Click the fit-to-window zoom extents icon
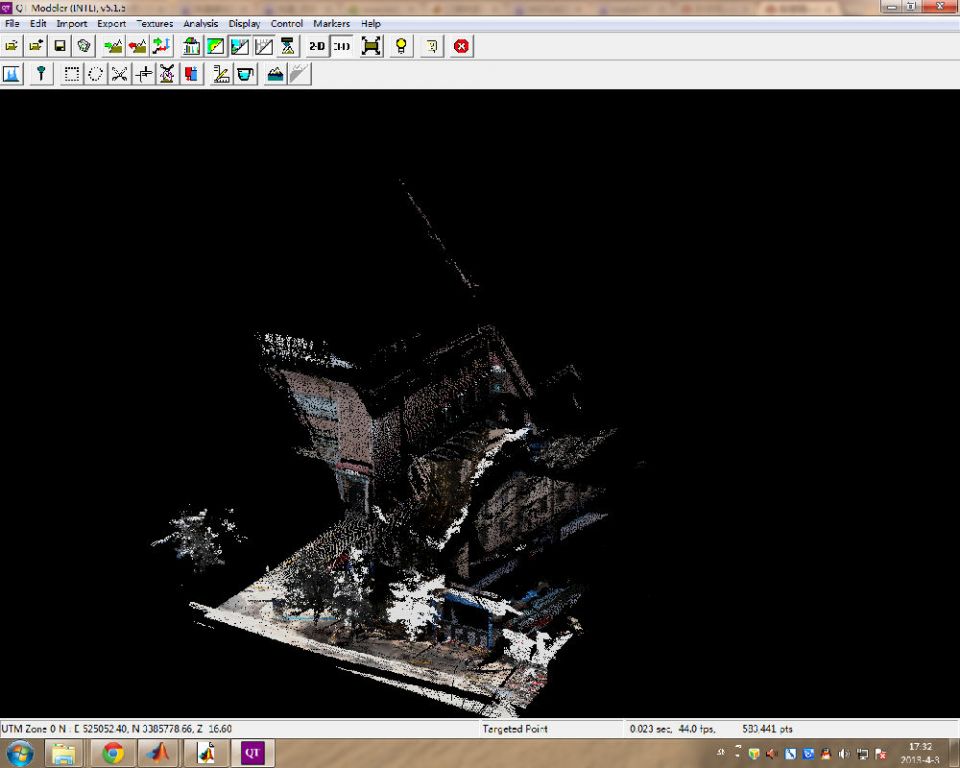Viewport: 960px width, 768px height. pos(371,46)
